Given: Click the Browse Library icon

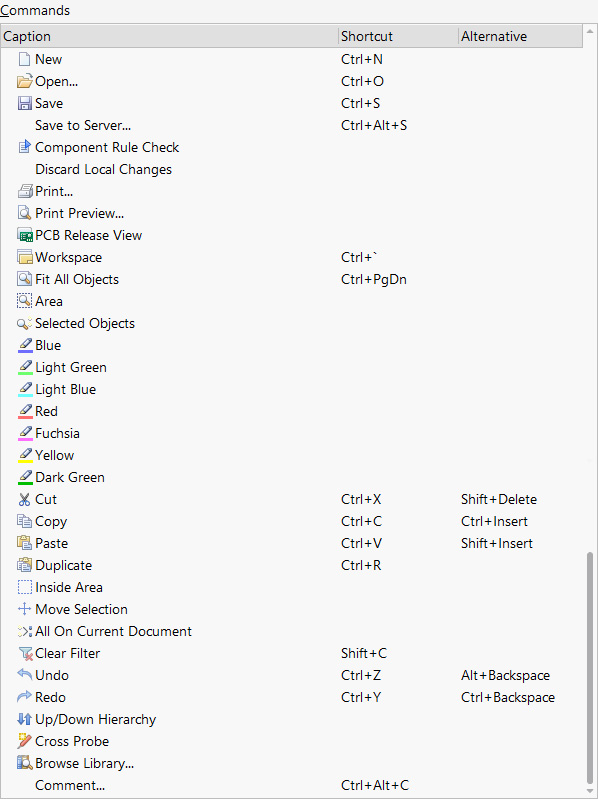Looking at the screenshot, I should coord(24,763).
